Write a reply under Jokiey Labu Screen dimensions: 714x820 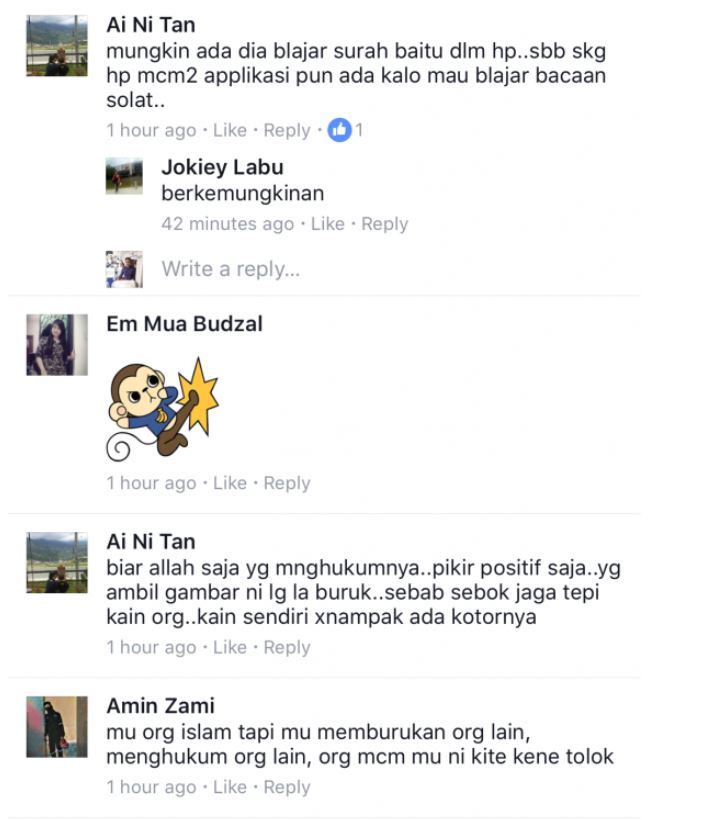pyautogui.click(x=231, y=269)
